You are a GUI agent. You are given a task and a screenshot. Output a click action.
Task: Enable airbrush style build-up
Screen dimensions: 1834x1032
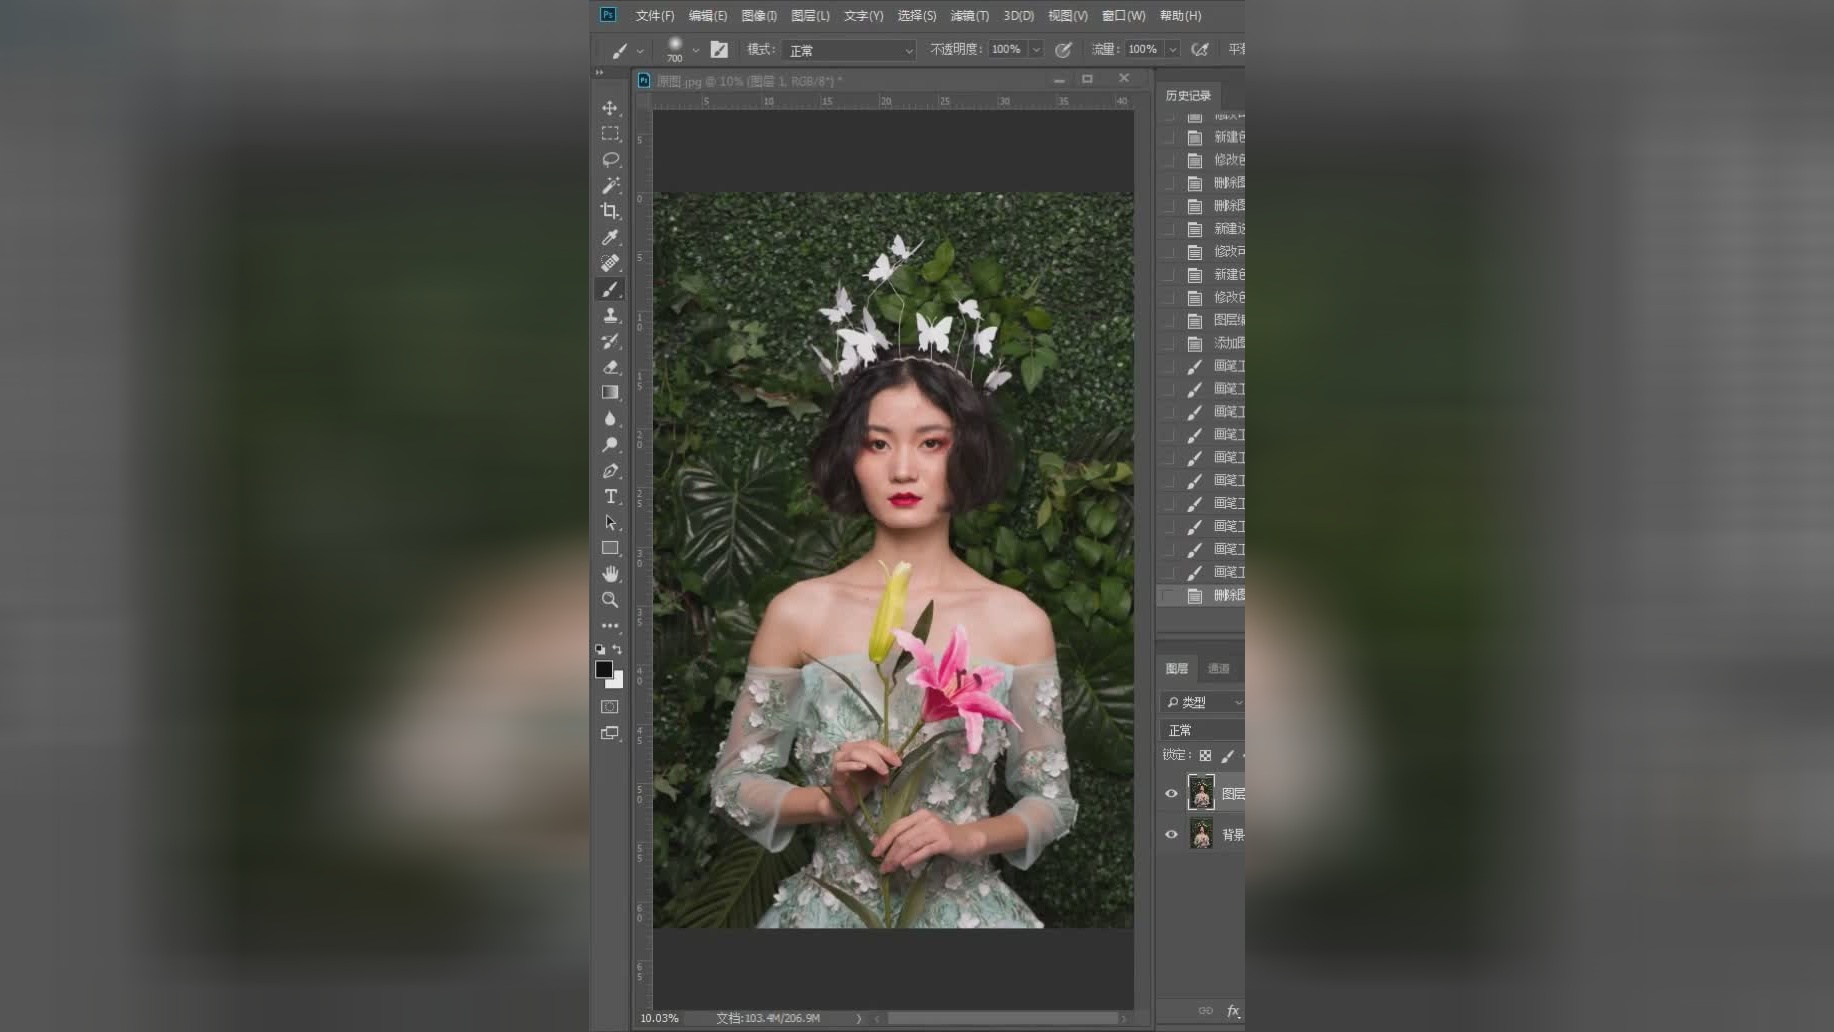click(1200, 49)
